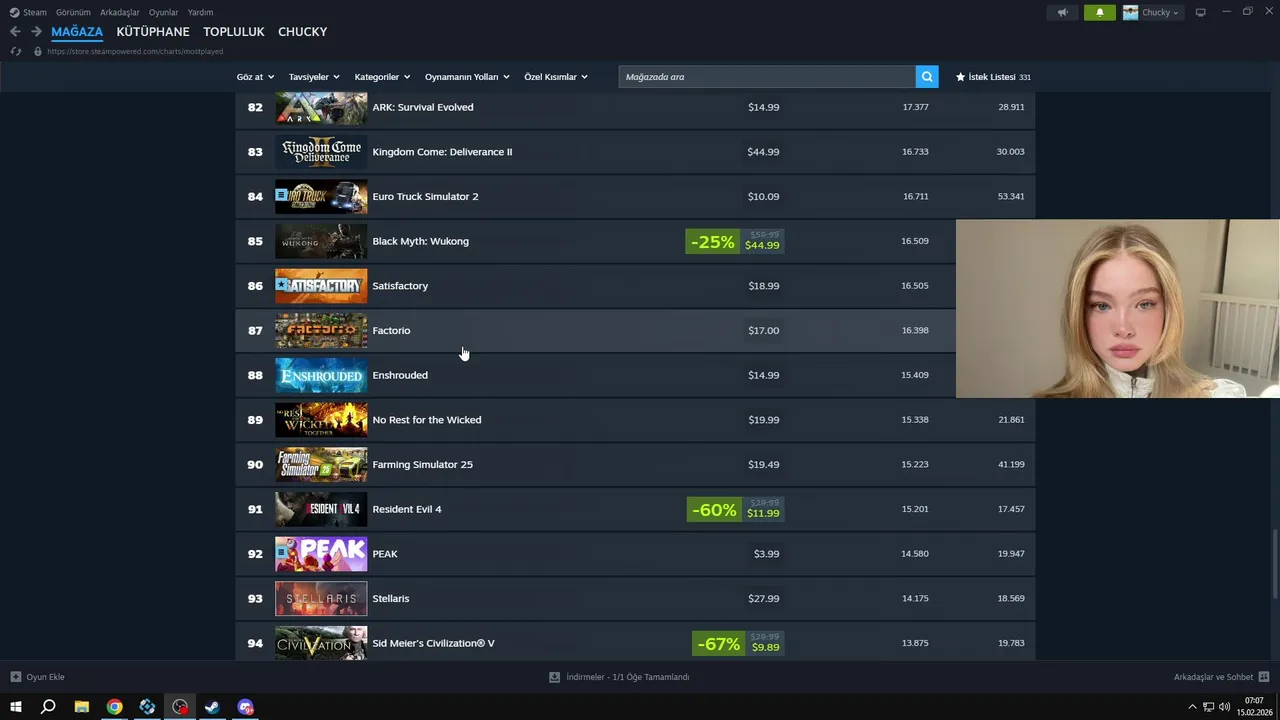Expand the Özel Kısımlar dropdown
The width and height of the screenshot is (1280, 720).
tap(556, 77)
